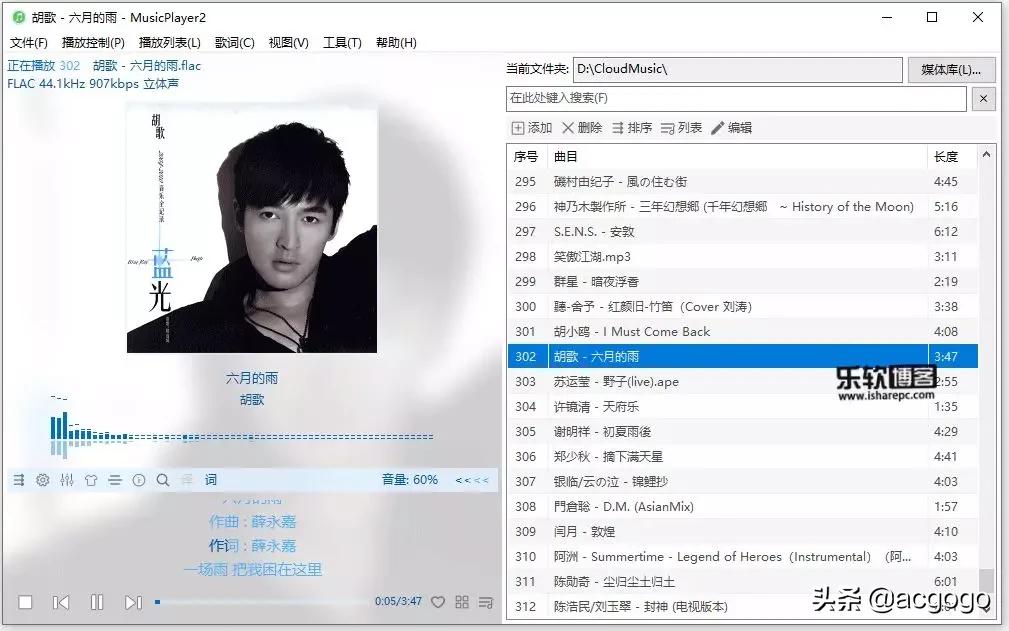
Task: Click the playlist icon at far bottom right
Action: tap(486, 602)
